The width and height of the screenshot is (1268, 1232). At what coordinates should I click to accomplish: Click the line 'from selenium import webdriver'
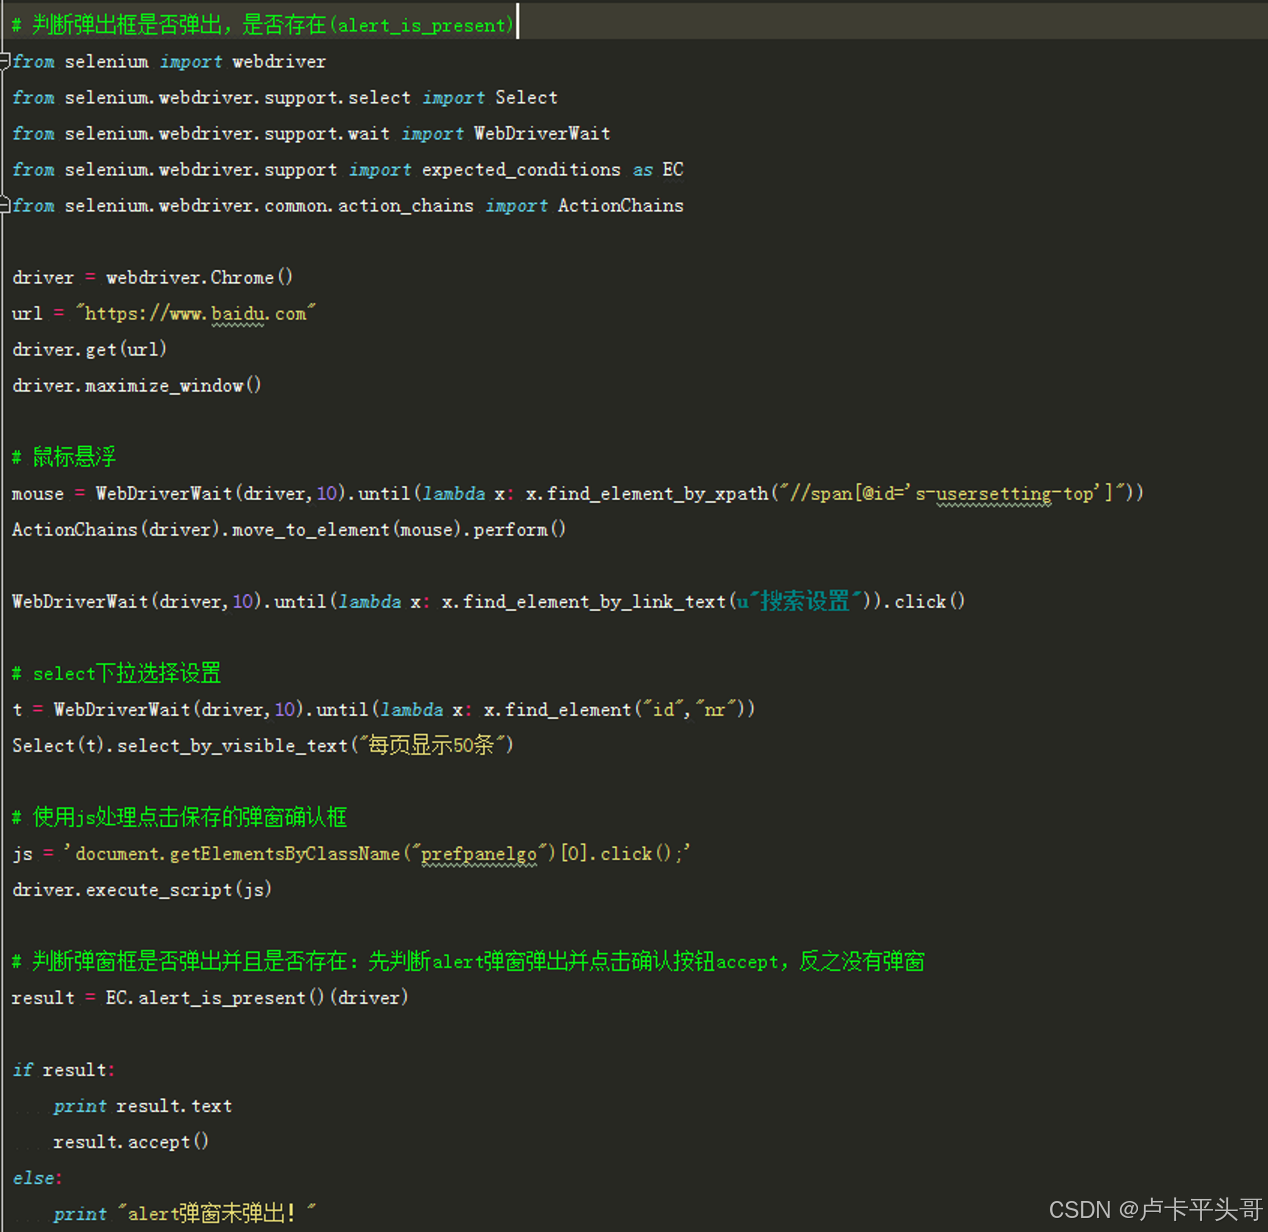pos(169,62)
